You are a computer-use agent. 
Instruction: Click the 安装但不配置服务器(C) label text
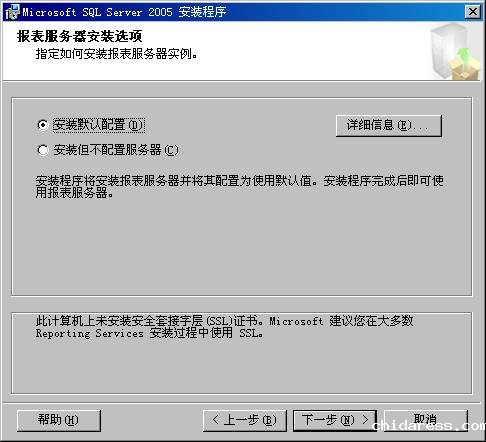(116, 150)
